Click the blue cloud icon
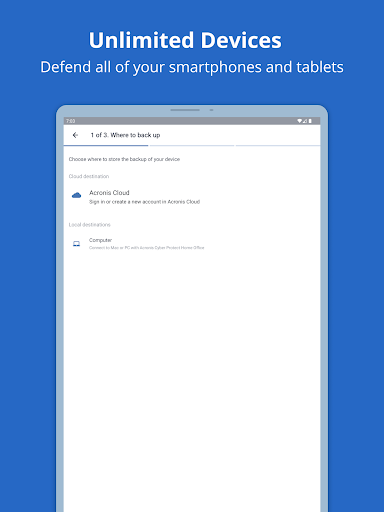The width and height of the screenshot is (384, 512). [77, 195]
